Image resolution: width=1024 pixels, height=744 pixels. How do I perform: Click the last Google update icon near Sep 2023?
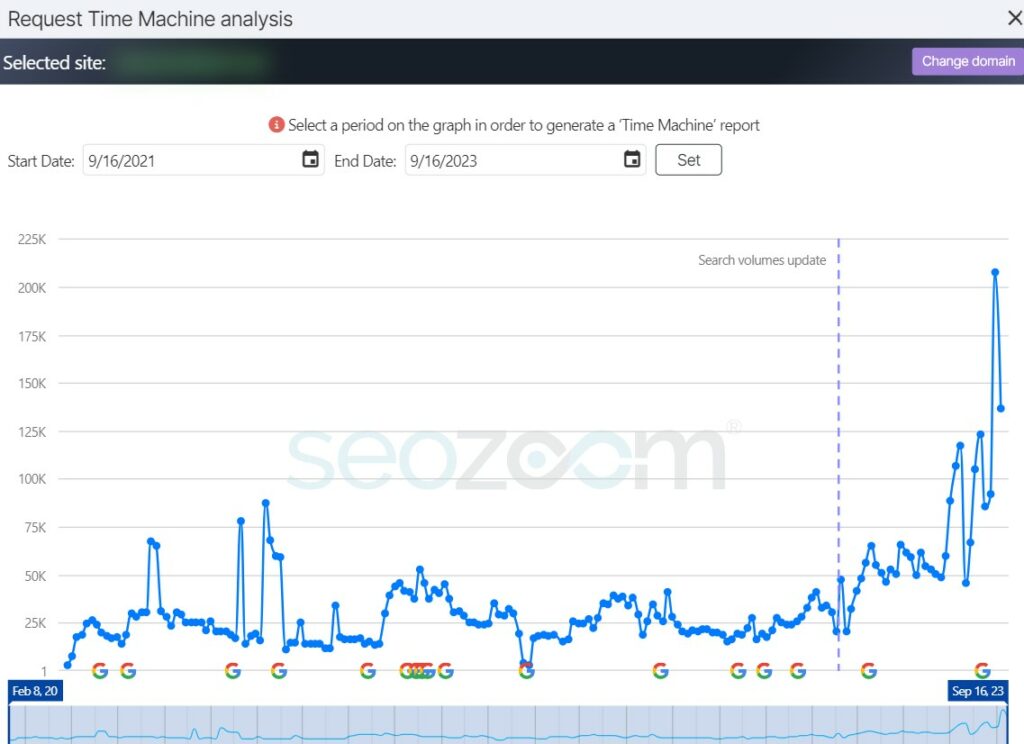pos(982,671)
